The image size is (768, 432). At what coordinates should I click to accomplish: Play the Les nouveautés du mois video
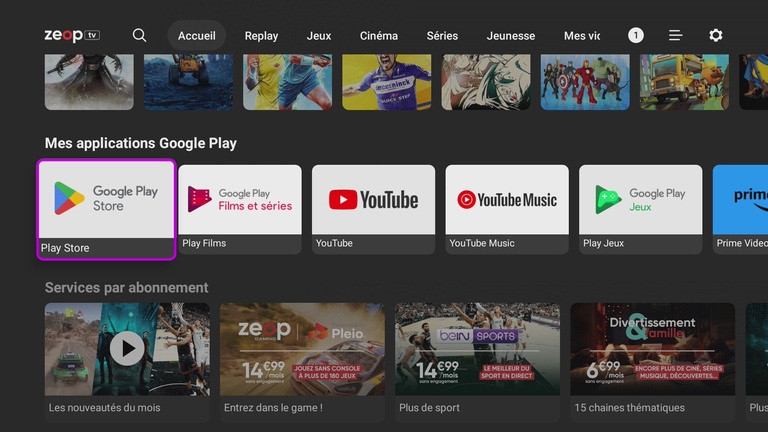coord(127,349)
